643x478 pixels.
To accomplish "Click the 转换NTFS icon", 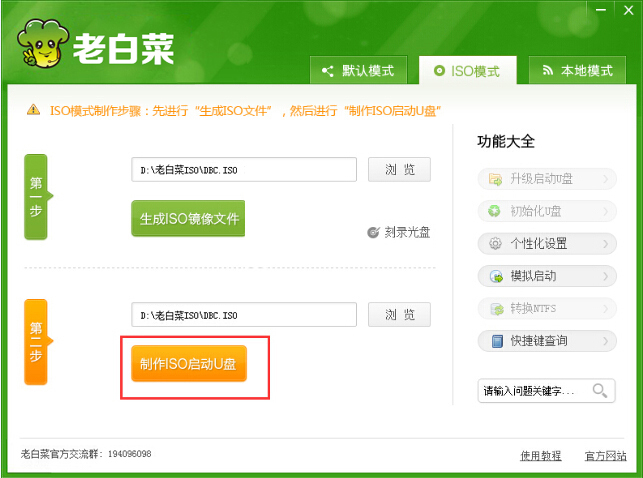I will pyautogui.click(x=497, y=309).
